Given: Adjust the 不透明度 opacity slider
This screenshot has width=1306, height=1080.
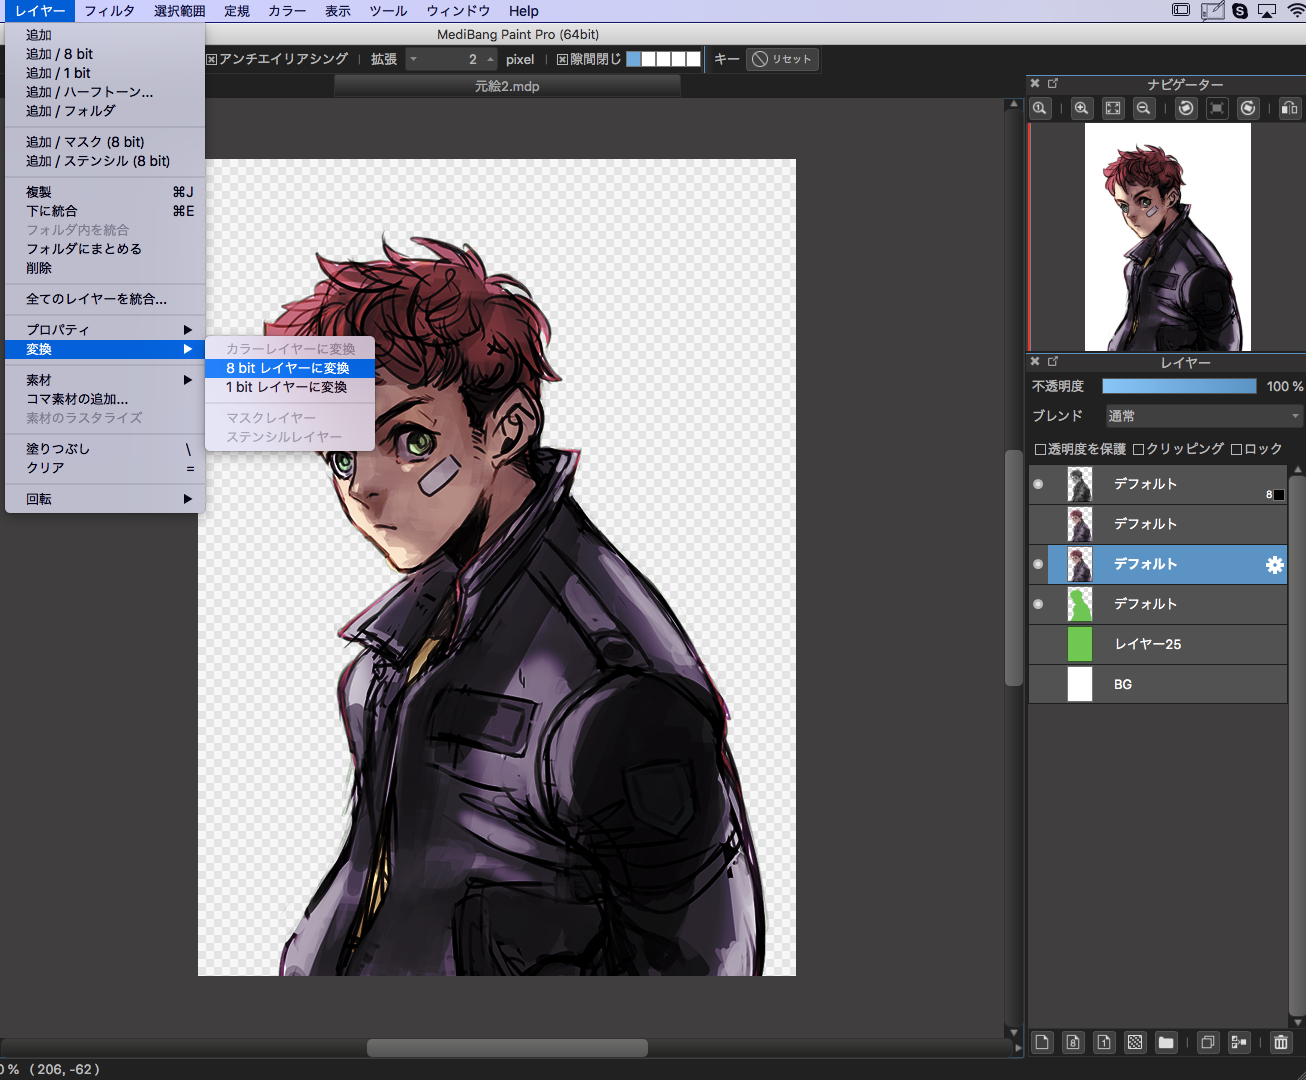Looking at the screenshot, I should click(1179, 386).
